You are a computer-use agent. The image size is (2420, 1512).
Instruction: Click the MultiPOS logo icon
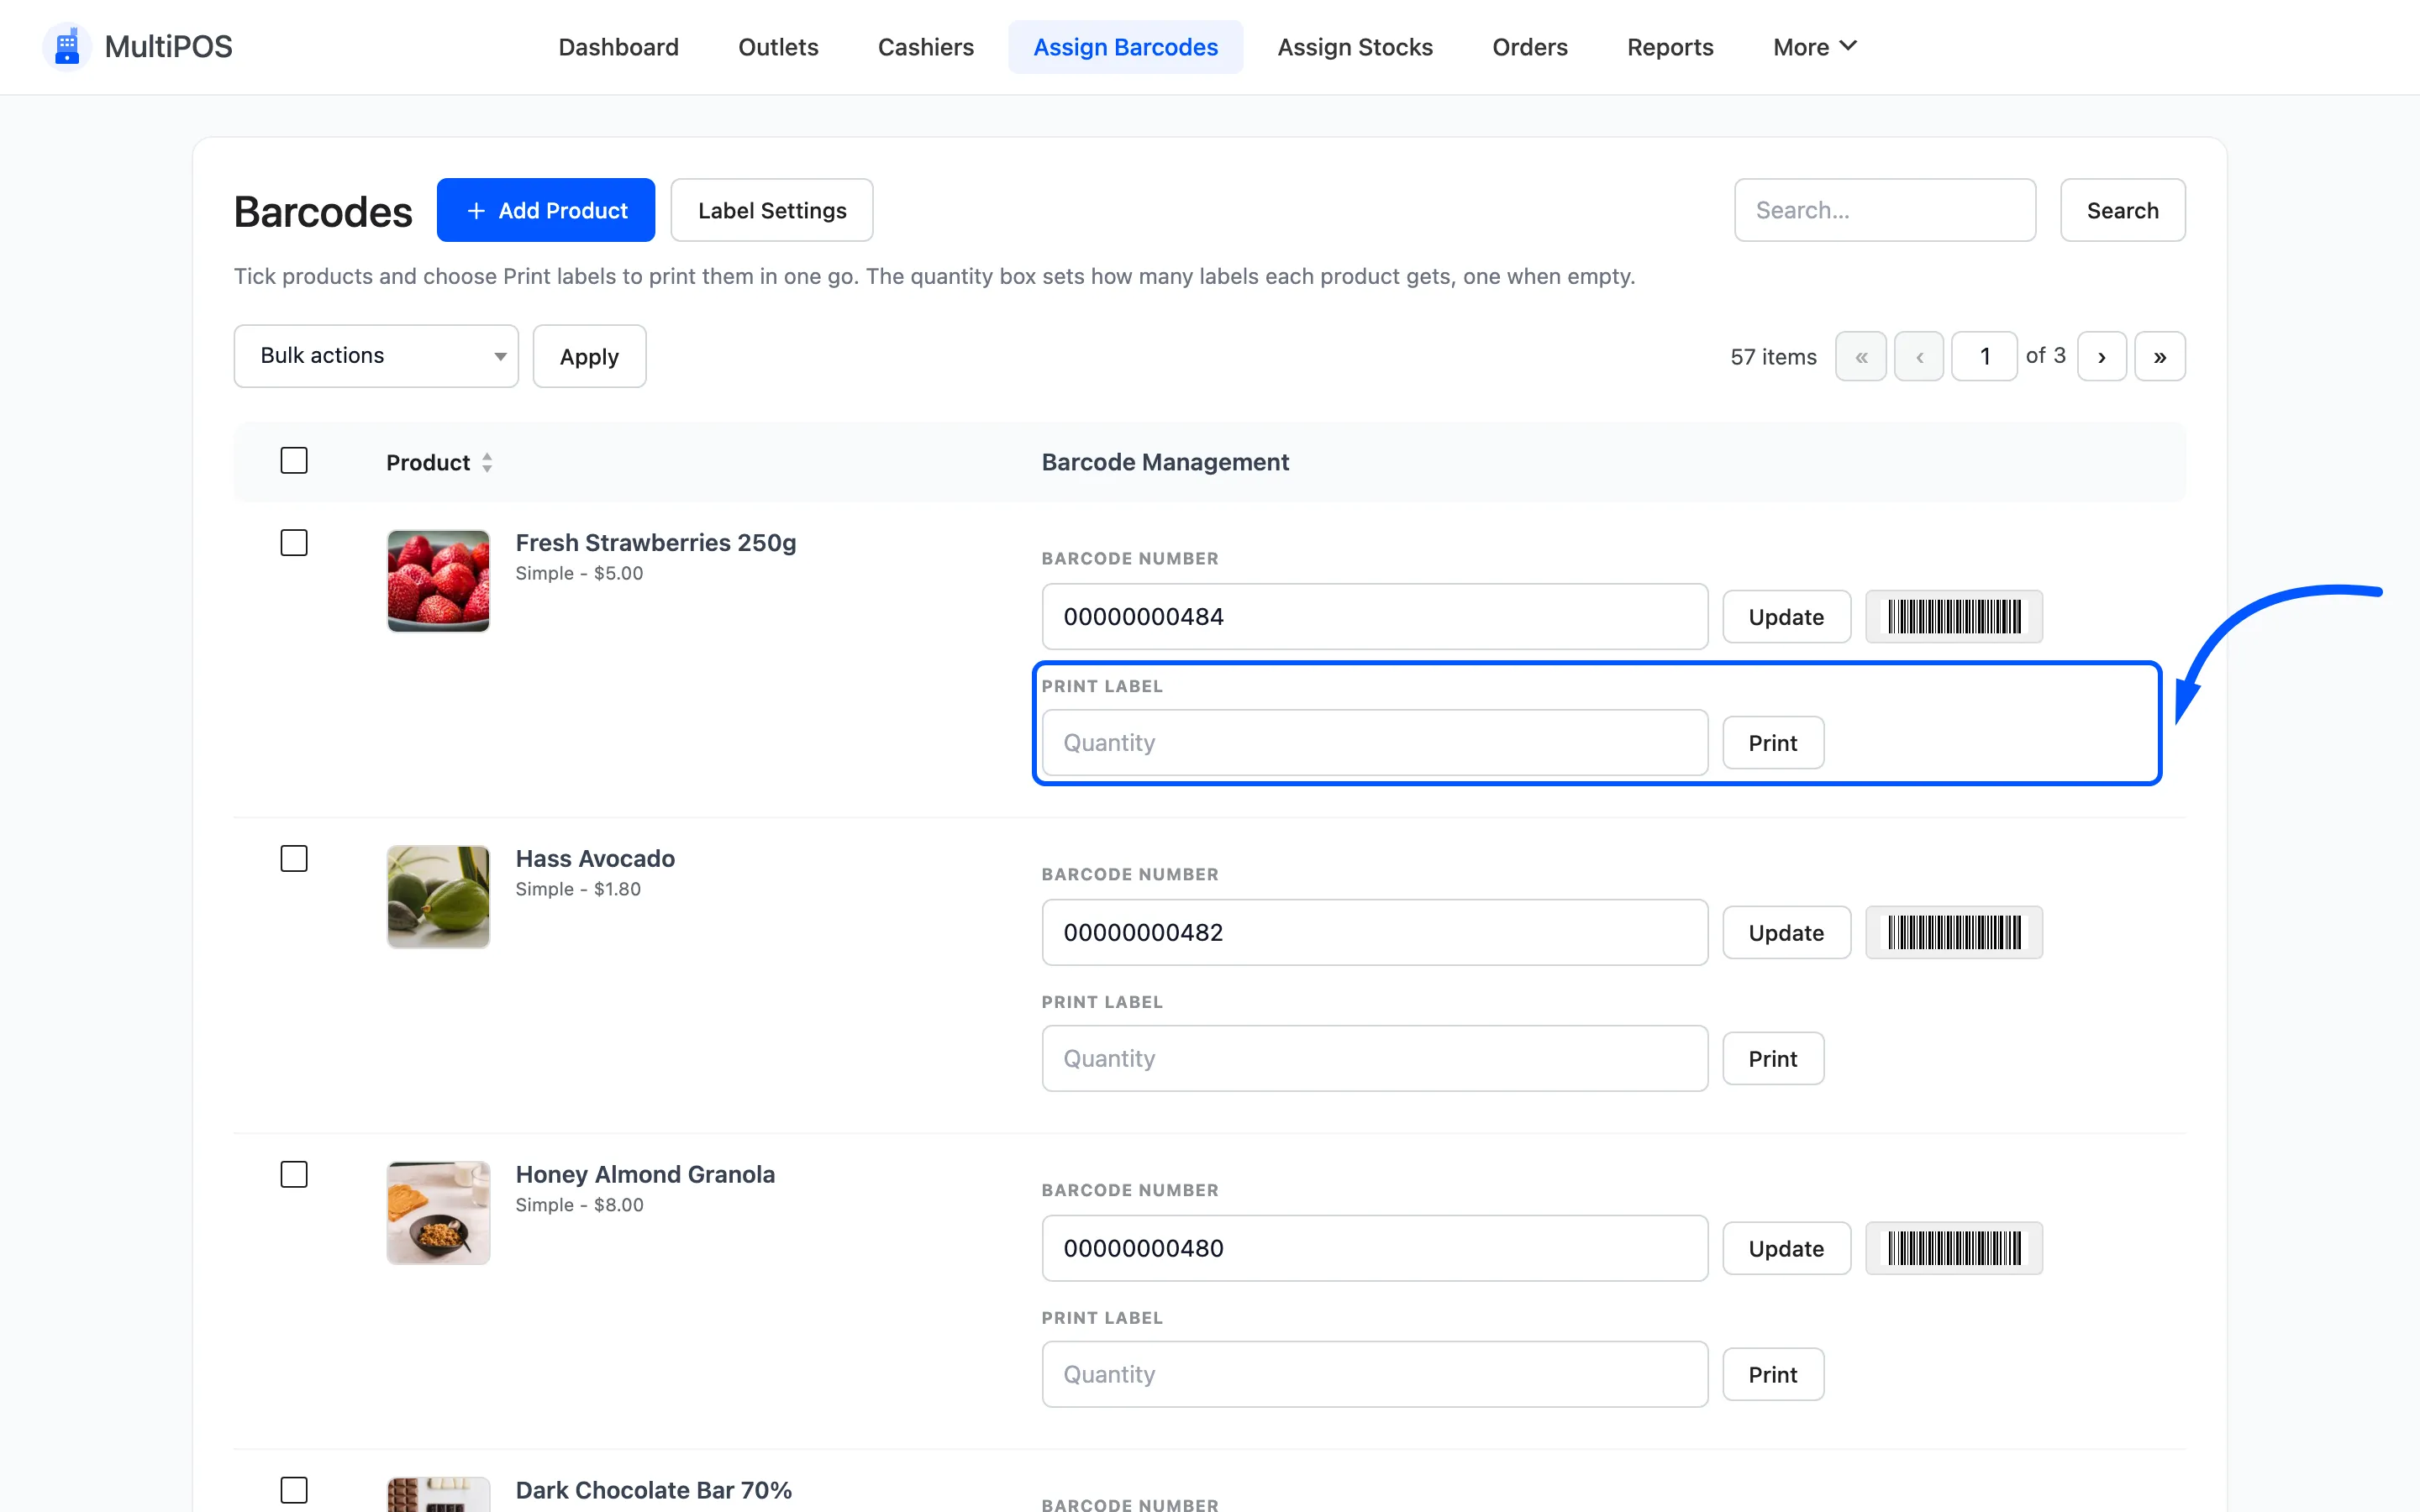pos(67,47)
